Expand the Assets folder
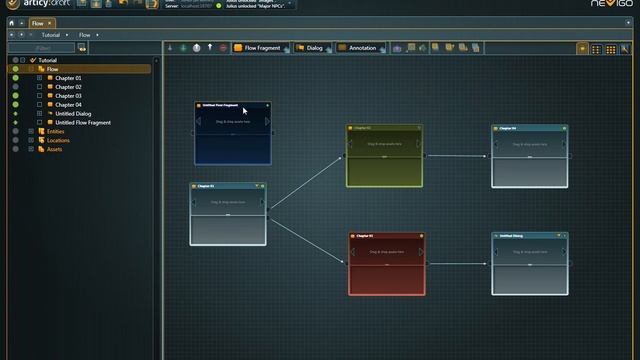The image size is (640, 360). point(31,149)
